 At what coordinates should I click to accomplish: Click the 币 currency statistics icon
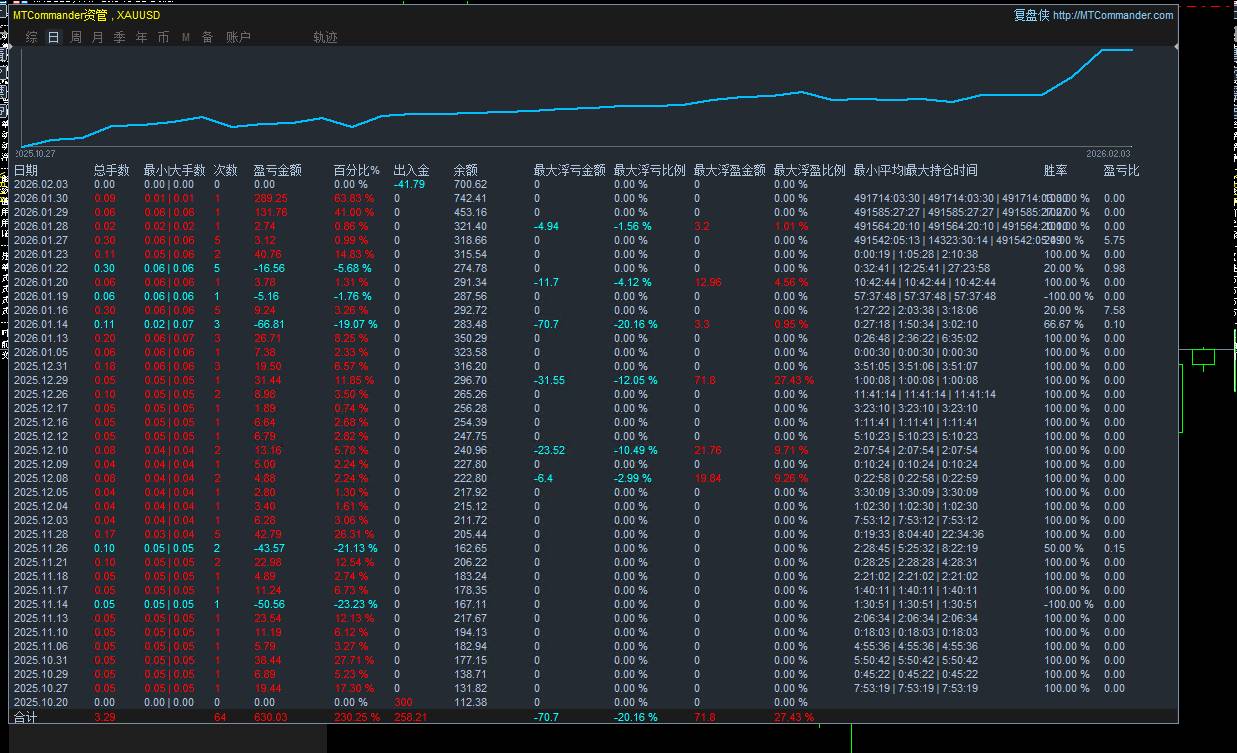pos(162,36)
